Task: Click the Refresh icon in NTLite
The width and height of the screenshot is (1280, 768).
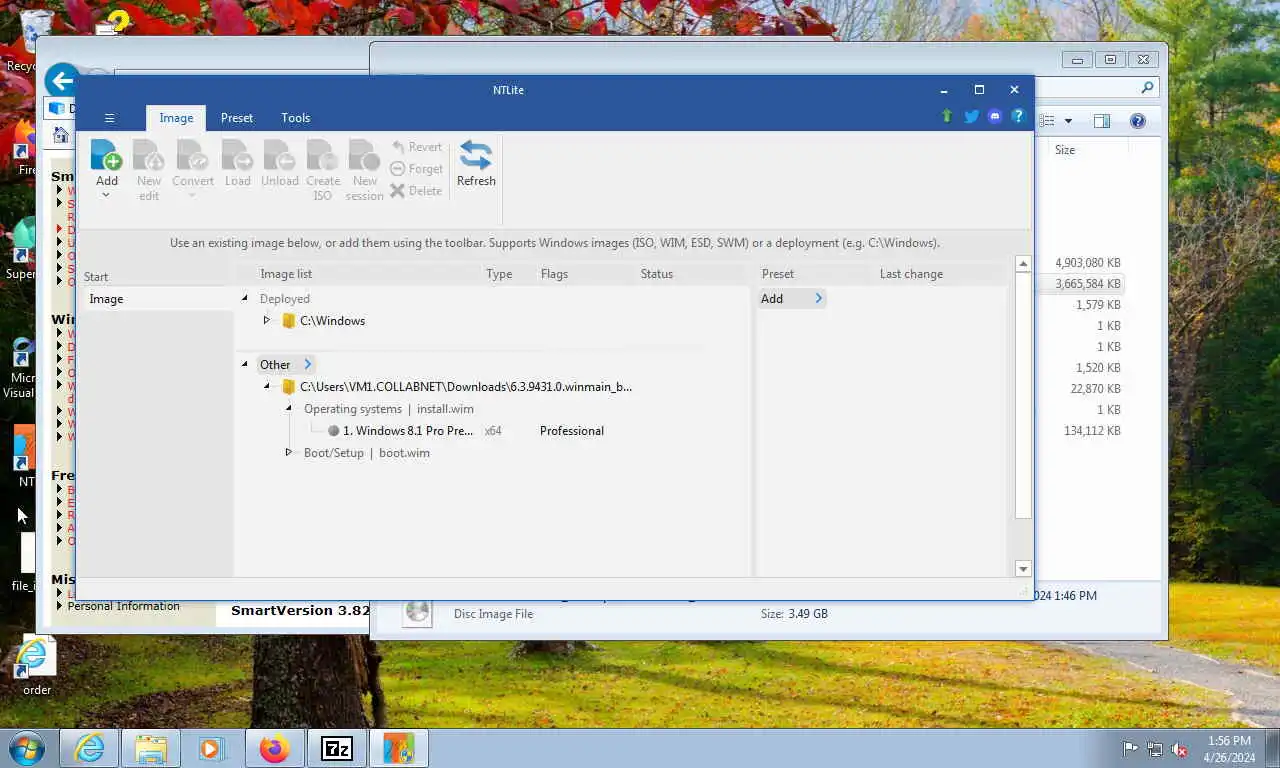Action: [476, 155]
